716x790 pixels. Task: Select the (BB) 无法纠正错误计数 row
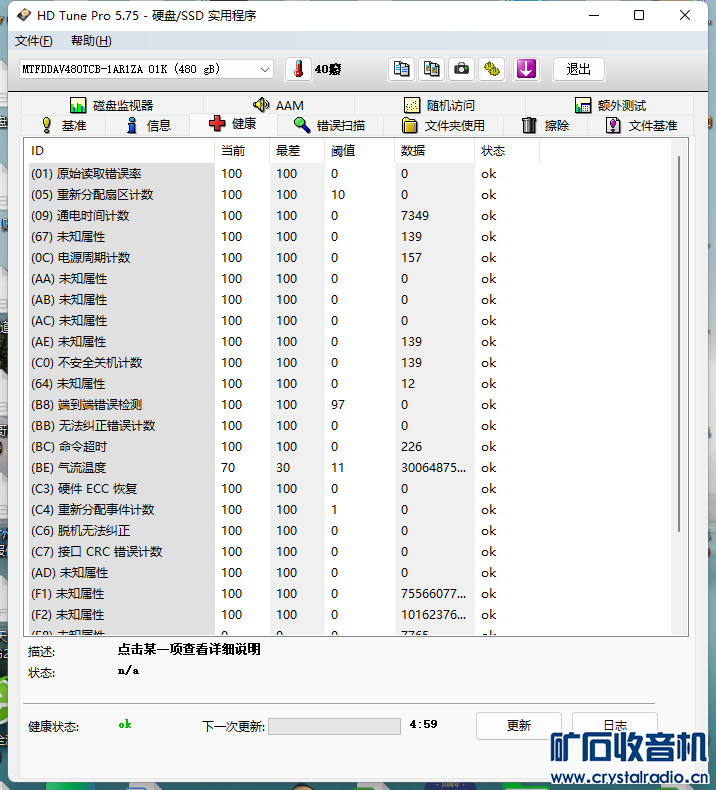pos(349,426)
